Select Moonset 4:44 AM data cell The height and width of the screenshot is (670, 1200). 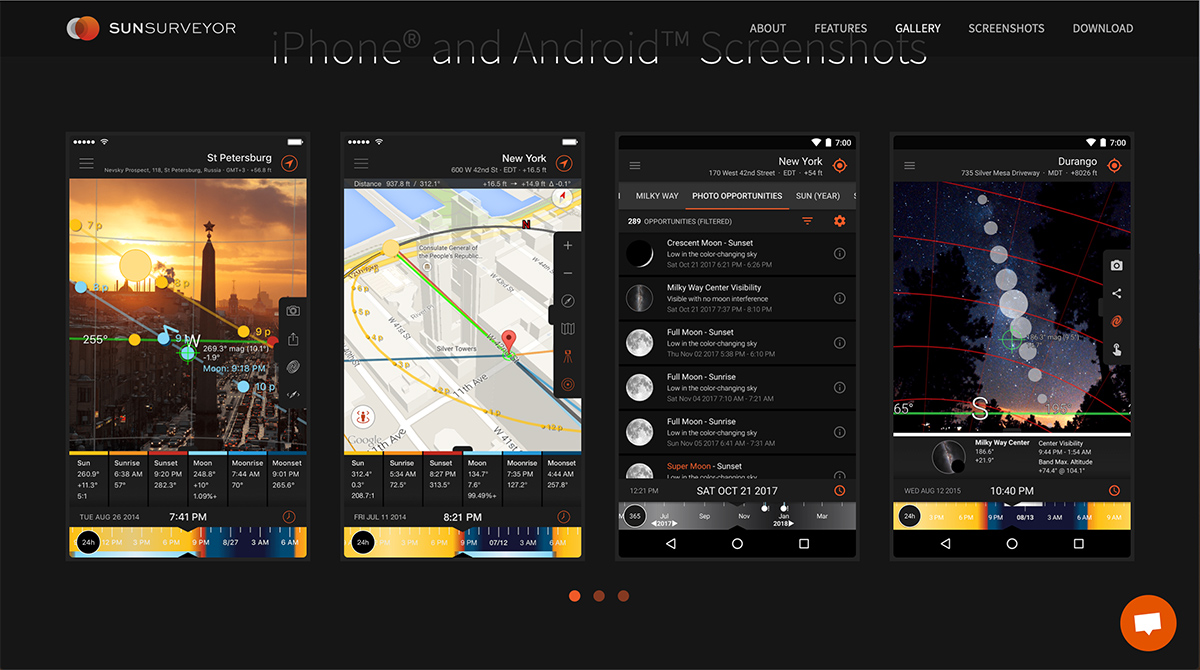(x=562, y=480)
